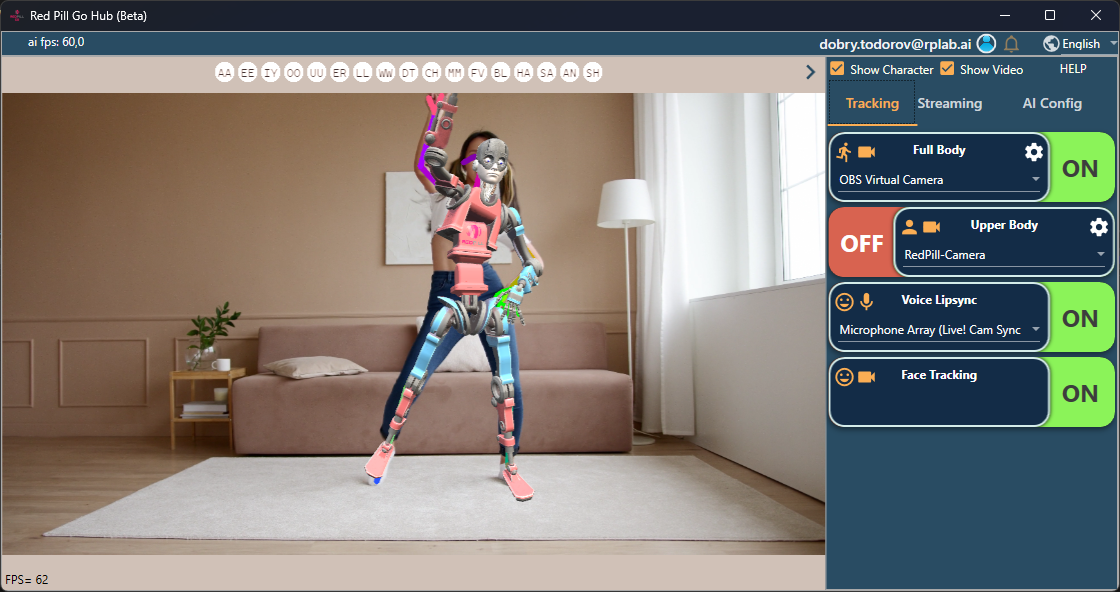
Task: Expand the Microphone Array device dropdown
Action: (x=940, y=330)
